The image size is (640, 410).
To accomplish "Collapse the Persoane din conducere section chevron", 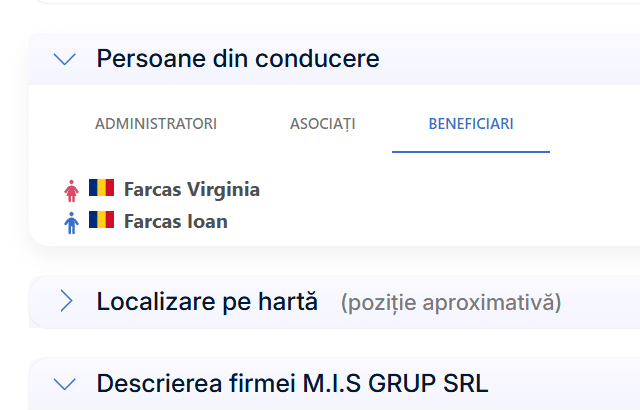I will [x=65, y=59].
